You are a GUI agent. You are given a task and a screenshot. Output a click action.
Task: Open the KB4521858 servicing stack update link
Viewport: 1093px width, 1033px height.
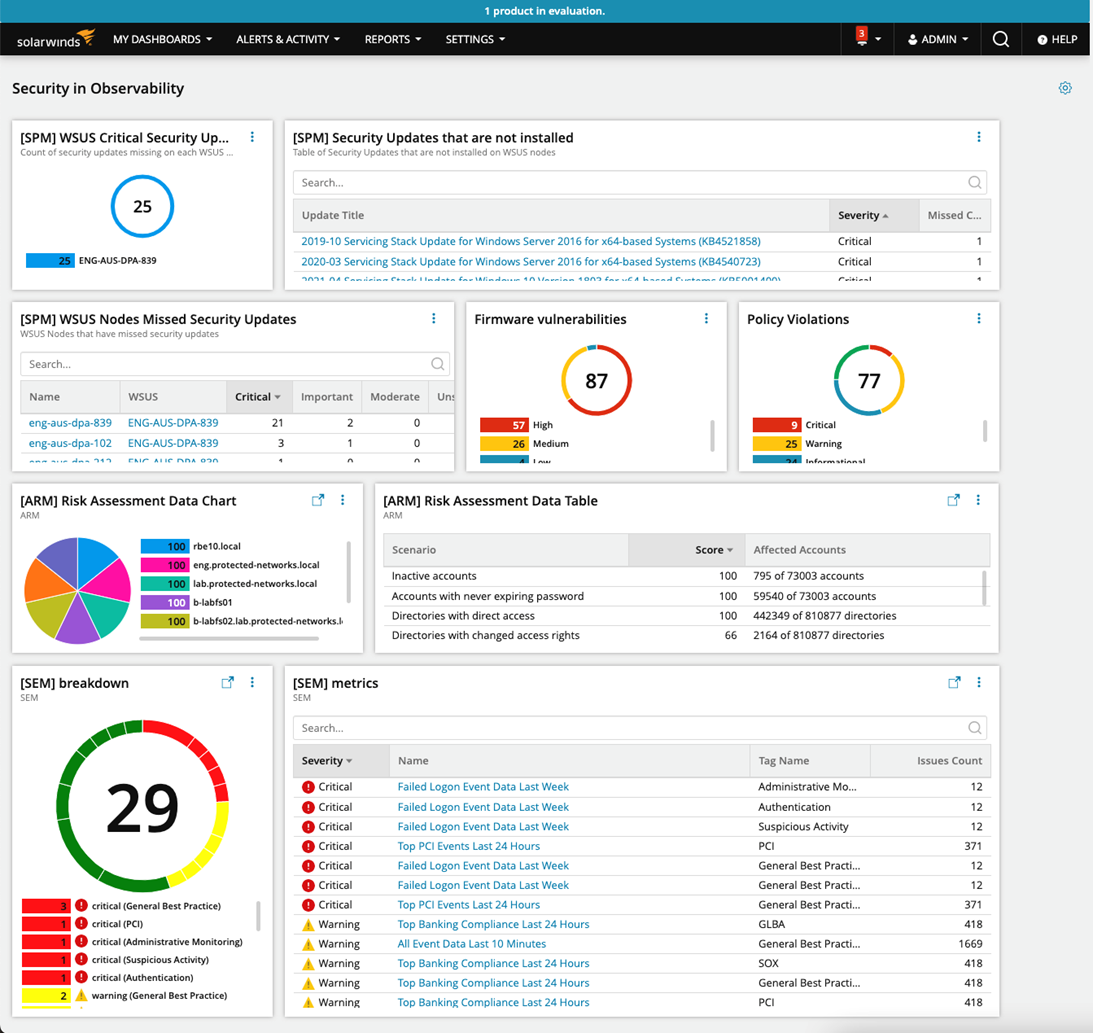pyautogui.click(x=530, y=241)
